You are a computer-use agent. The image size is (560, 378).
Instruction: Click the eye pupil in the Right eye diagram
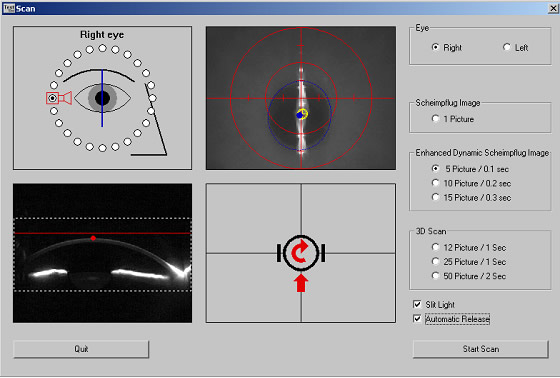click(102, 98)
